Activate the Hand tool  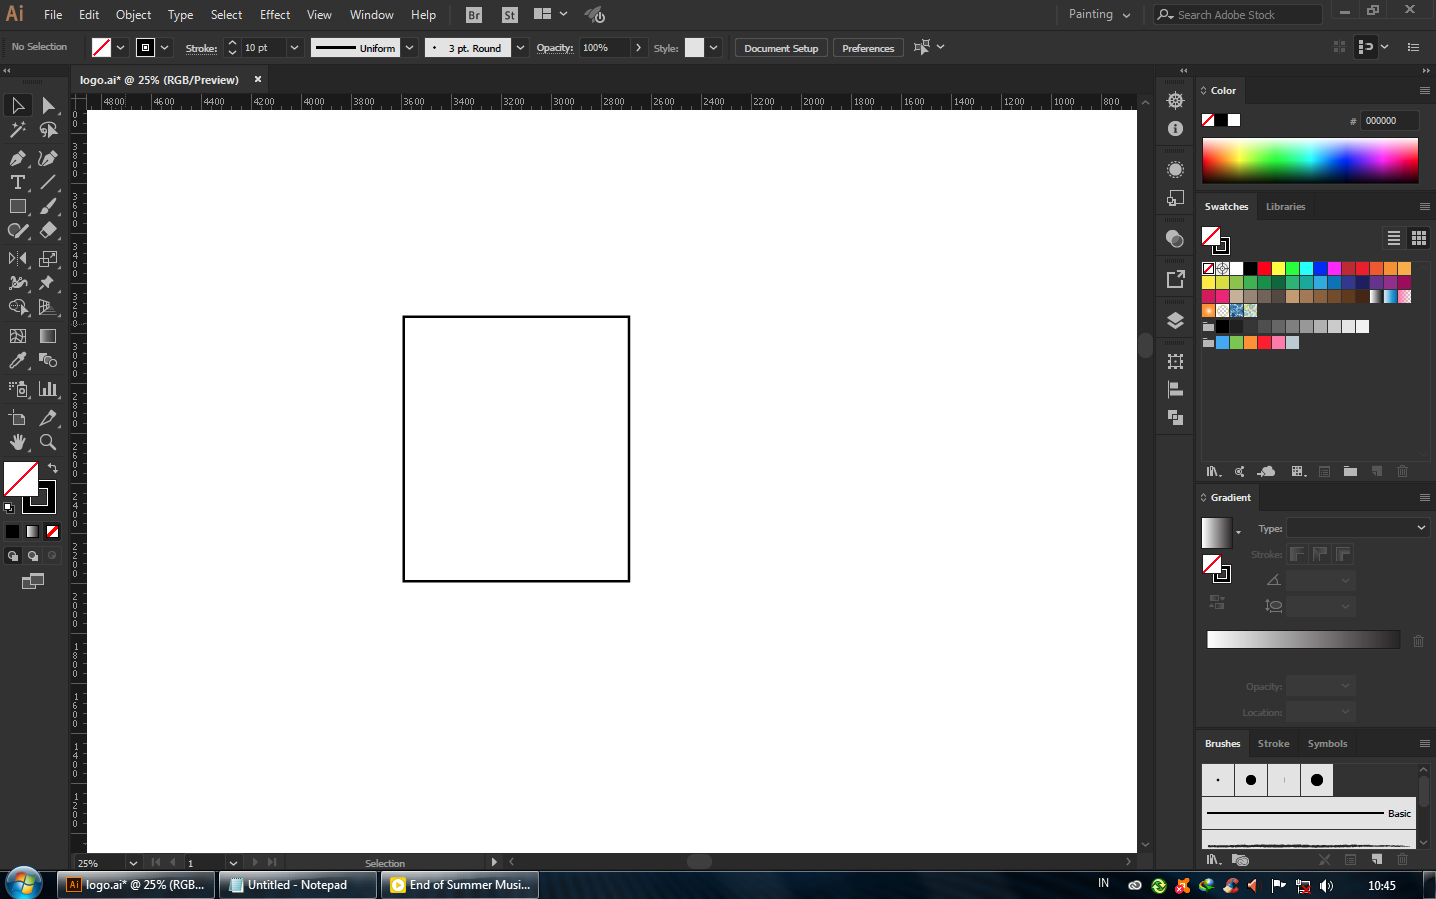[18, 442]
